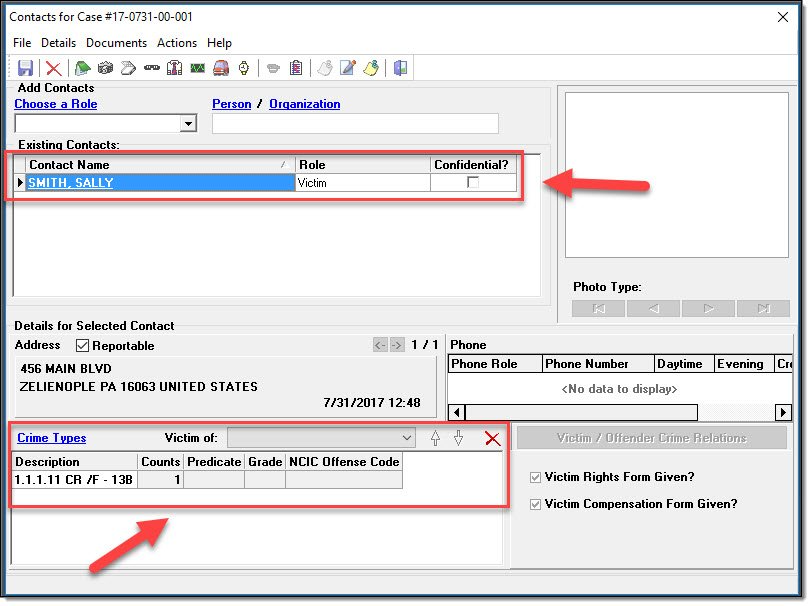
Task: Remove crime type with red X
Action: pyautogui.click(x=491, y=438)
